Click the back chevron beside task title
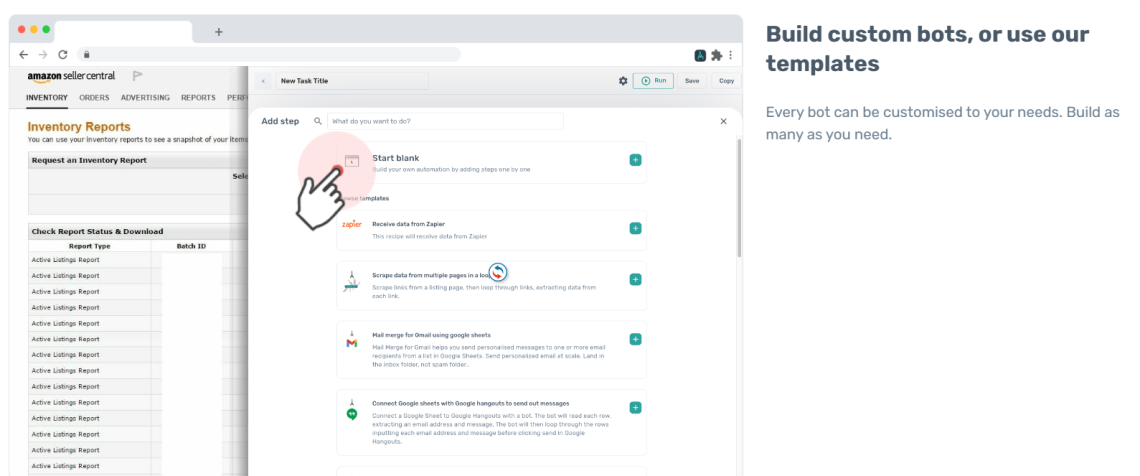The width and height of the screenshot is (1140, 476). (x=263, y=81)
